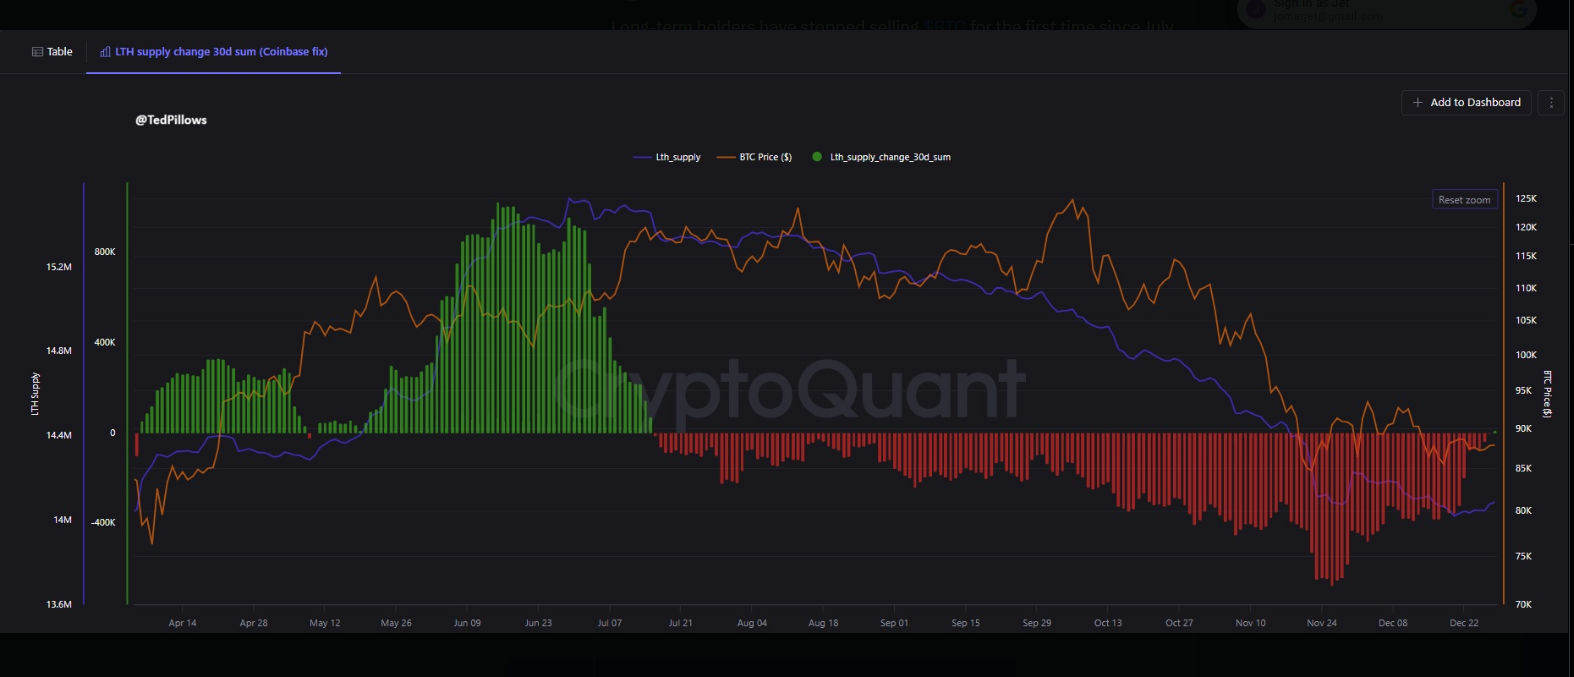
Task: Click the @TedPillows author label
Action: [x=171, y=120]
